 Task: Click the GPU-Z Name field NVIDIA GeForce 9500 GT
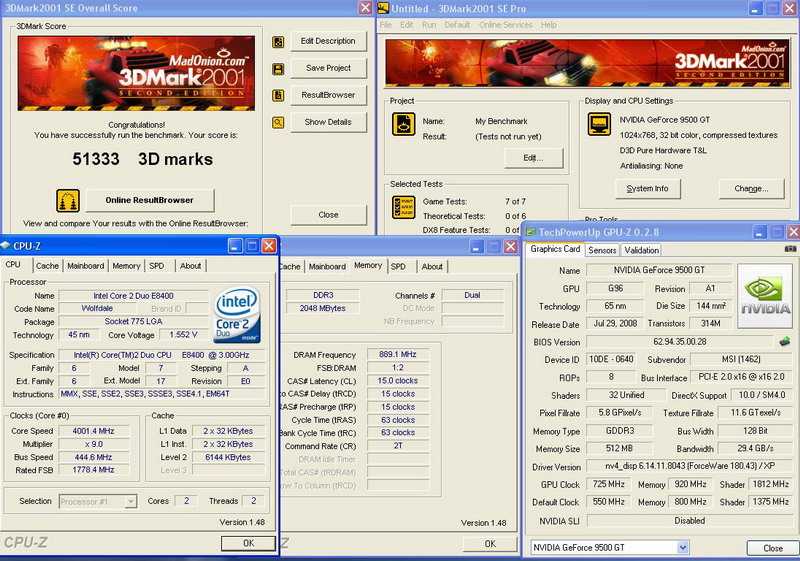tap(659, 270)
